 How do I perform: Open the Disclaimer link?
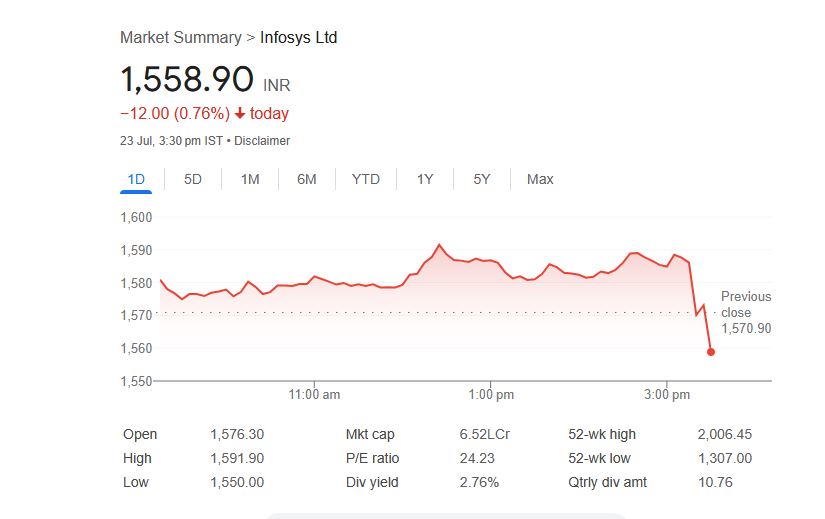[x=262, y=141]
